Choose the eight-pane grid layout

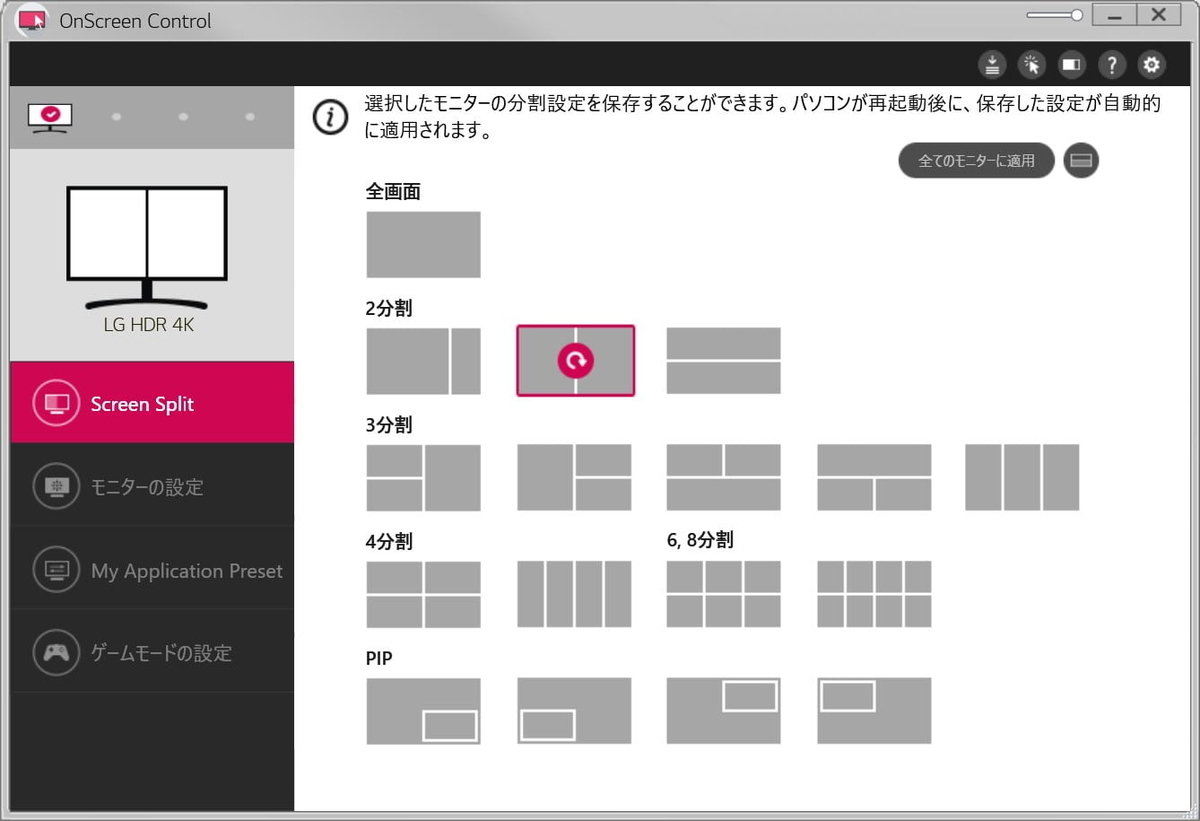tap(874, 594)
